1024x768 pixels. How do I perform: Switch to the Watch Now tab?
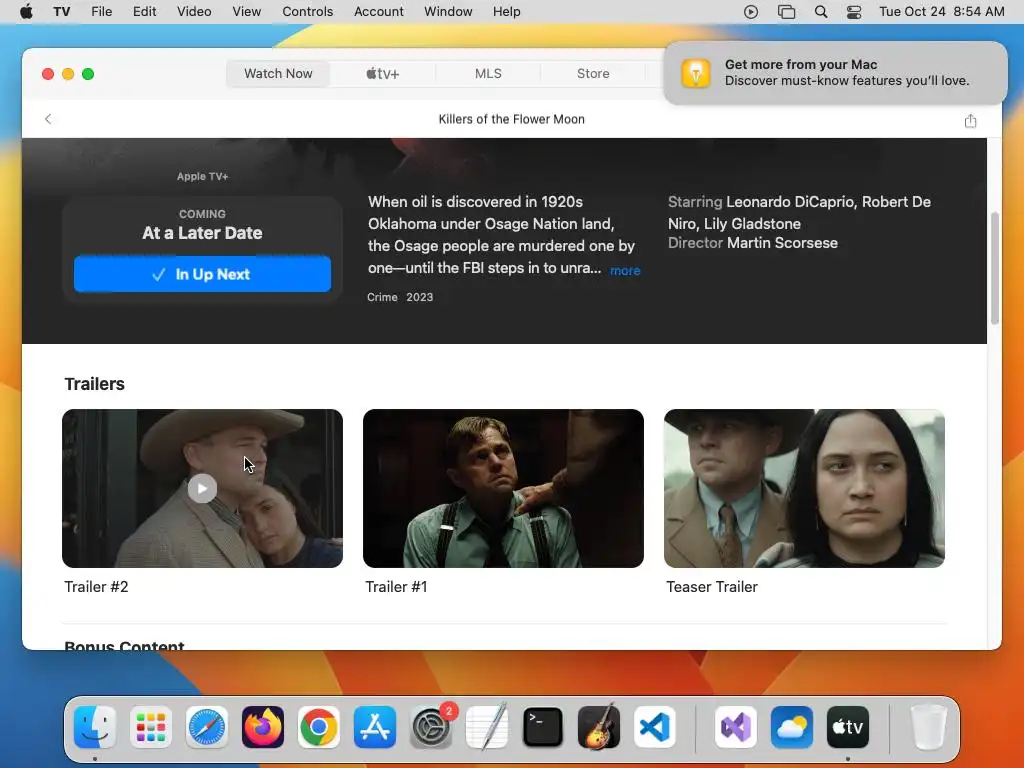(278, 74)
